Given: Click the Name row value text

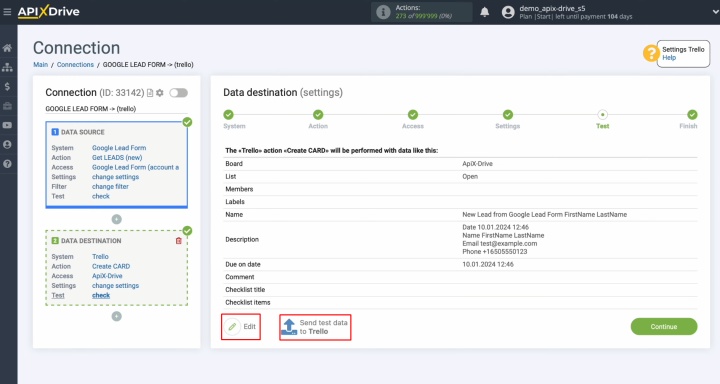Looking at the screenshot, I should point(544,215).
